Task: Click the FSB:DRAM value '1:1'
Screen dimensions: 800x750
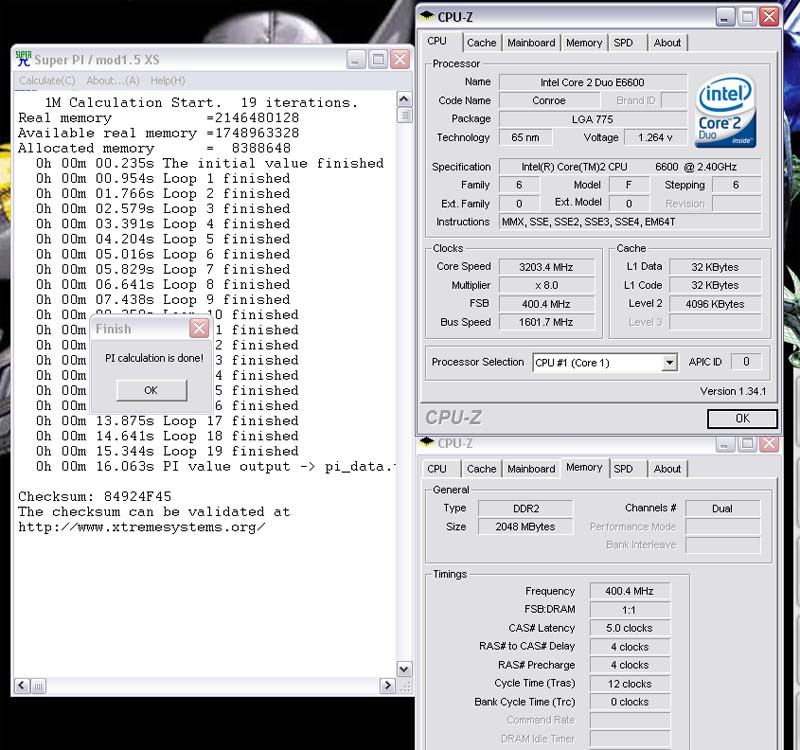Action: tap(630, 610)
